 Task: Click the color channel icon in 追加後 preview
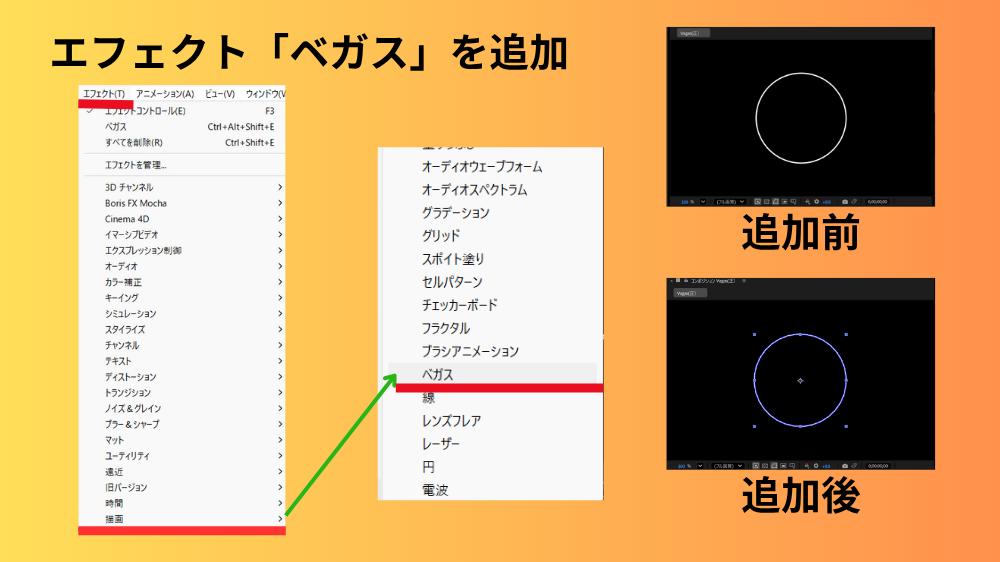click(x=808, y=465)
